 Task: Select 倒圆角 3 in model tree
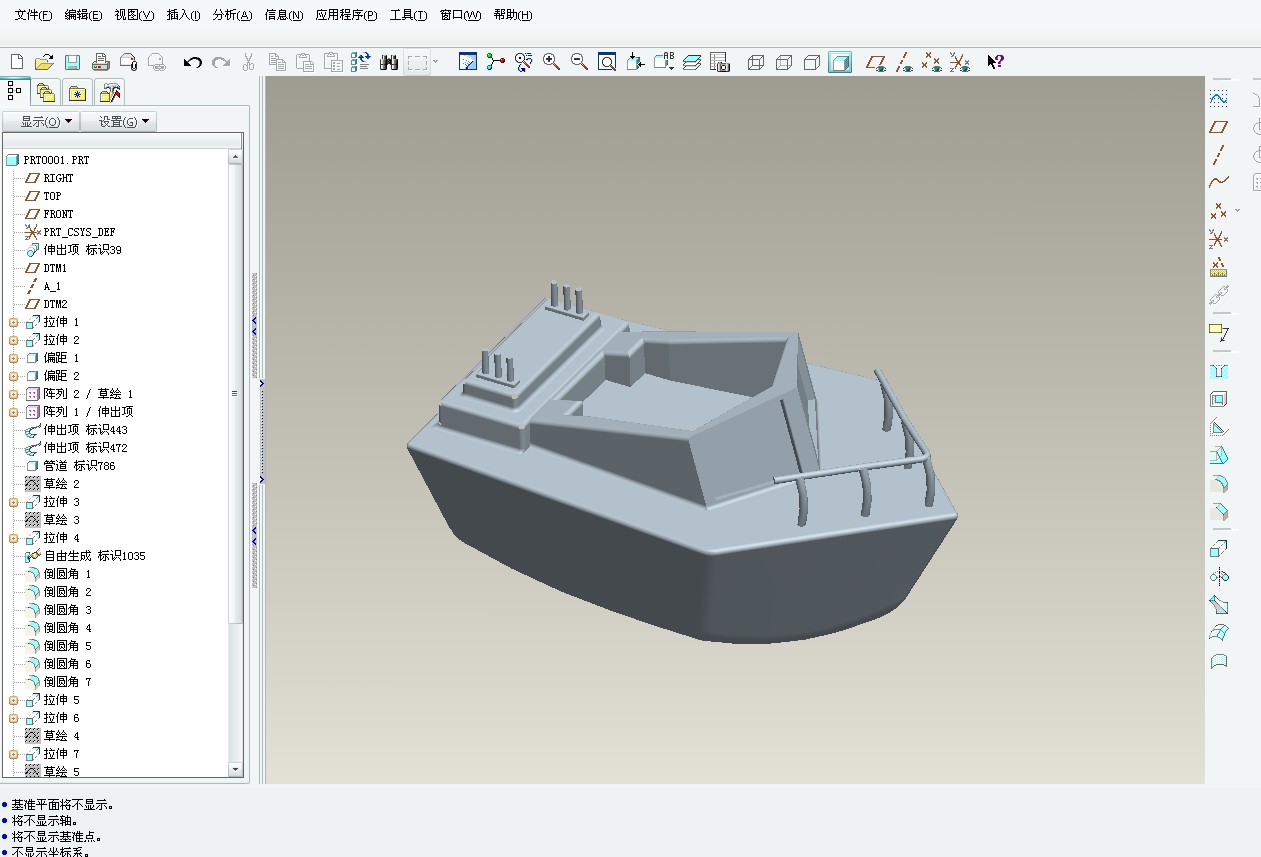[67, 610]
